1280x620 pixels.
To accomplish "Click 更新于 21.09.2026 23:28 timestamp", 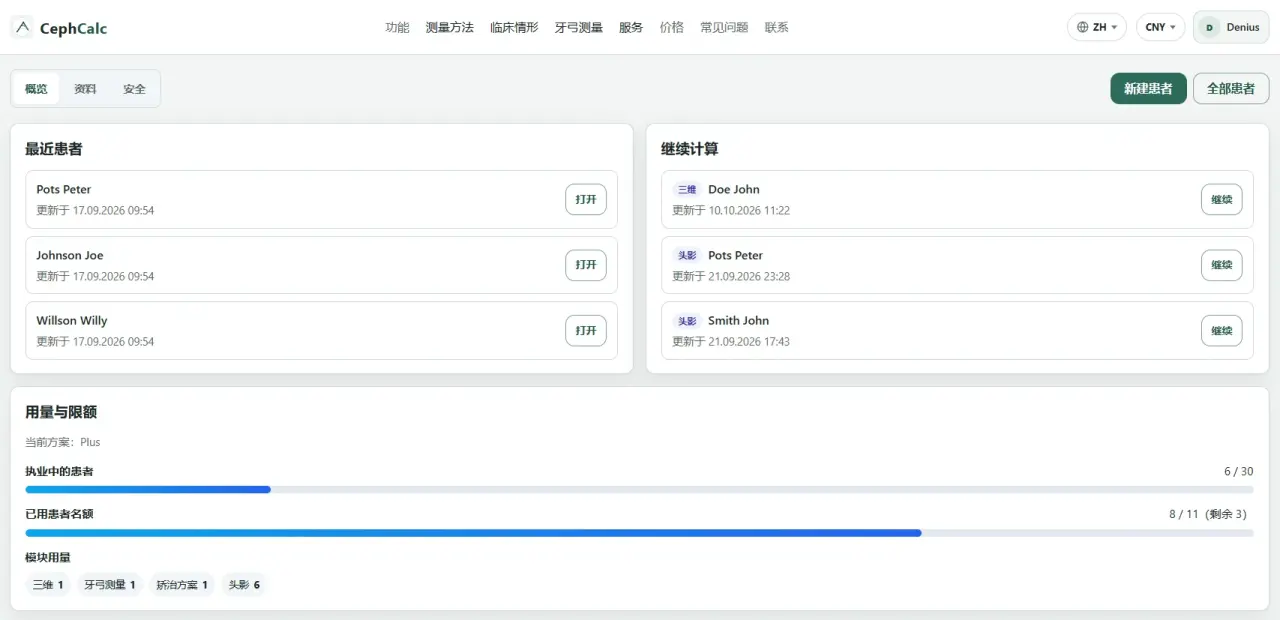I will pos(731,276).
